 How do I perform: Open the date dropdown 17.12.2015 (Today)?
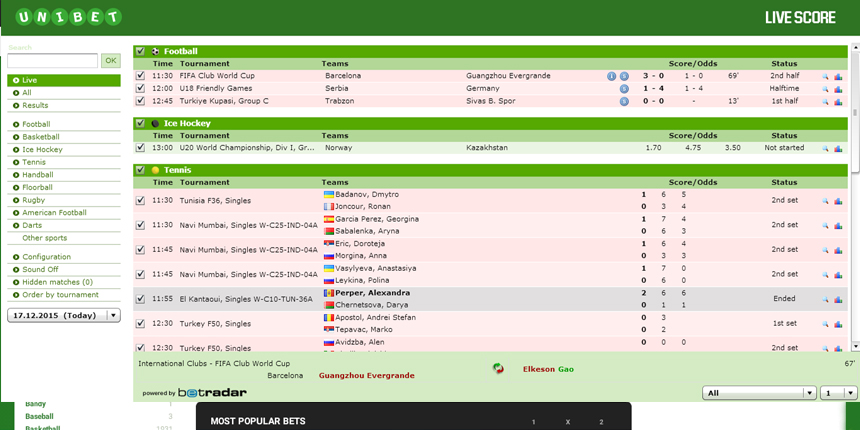click(64, 315)
